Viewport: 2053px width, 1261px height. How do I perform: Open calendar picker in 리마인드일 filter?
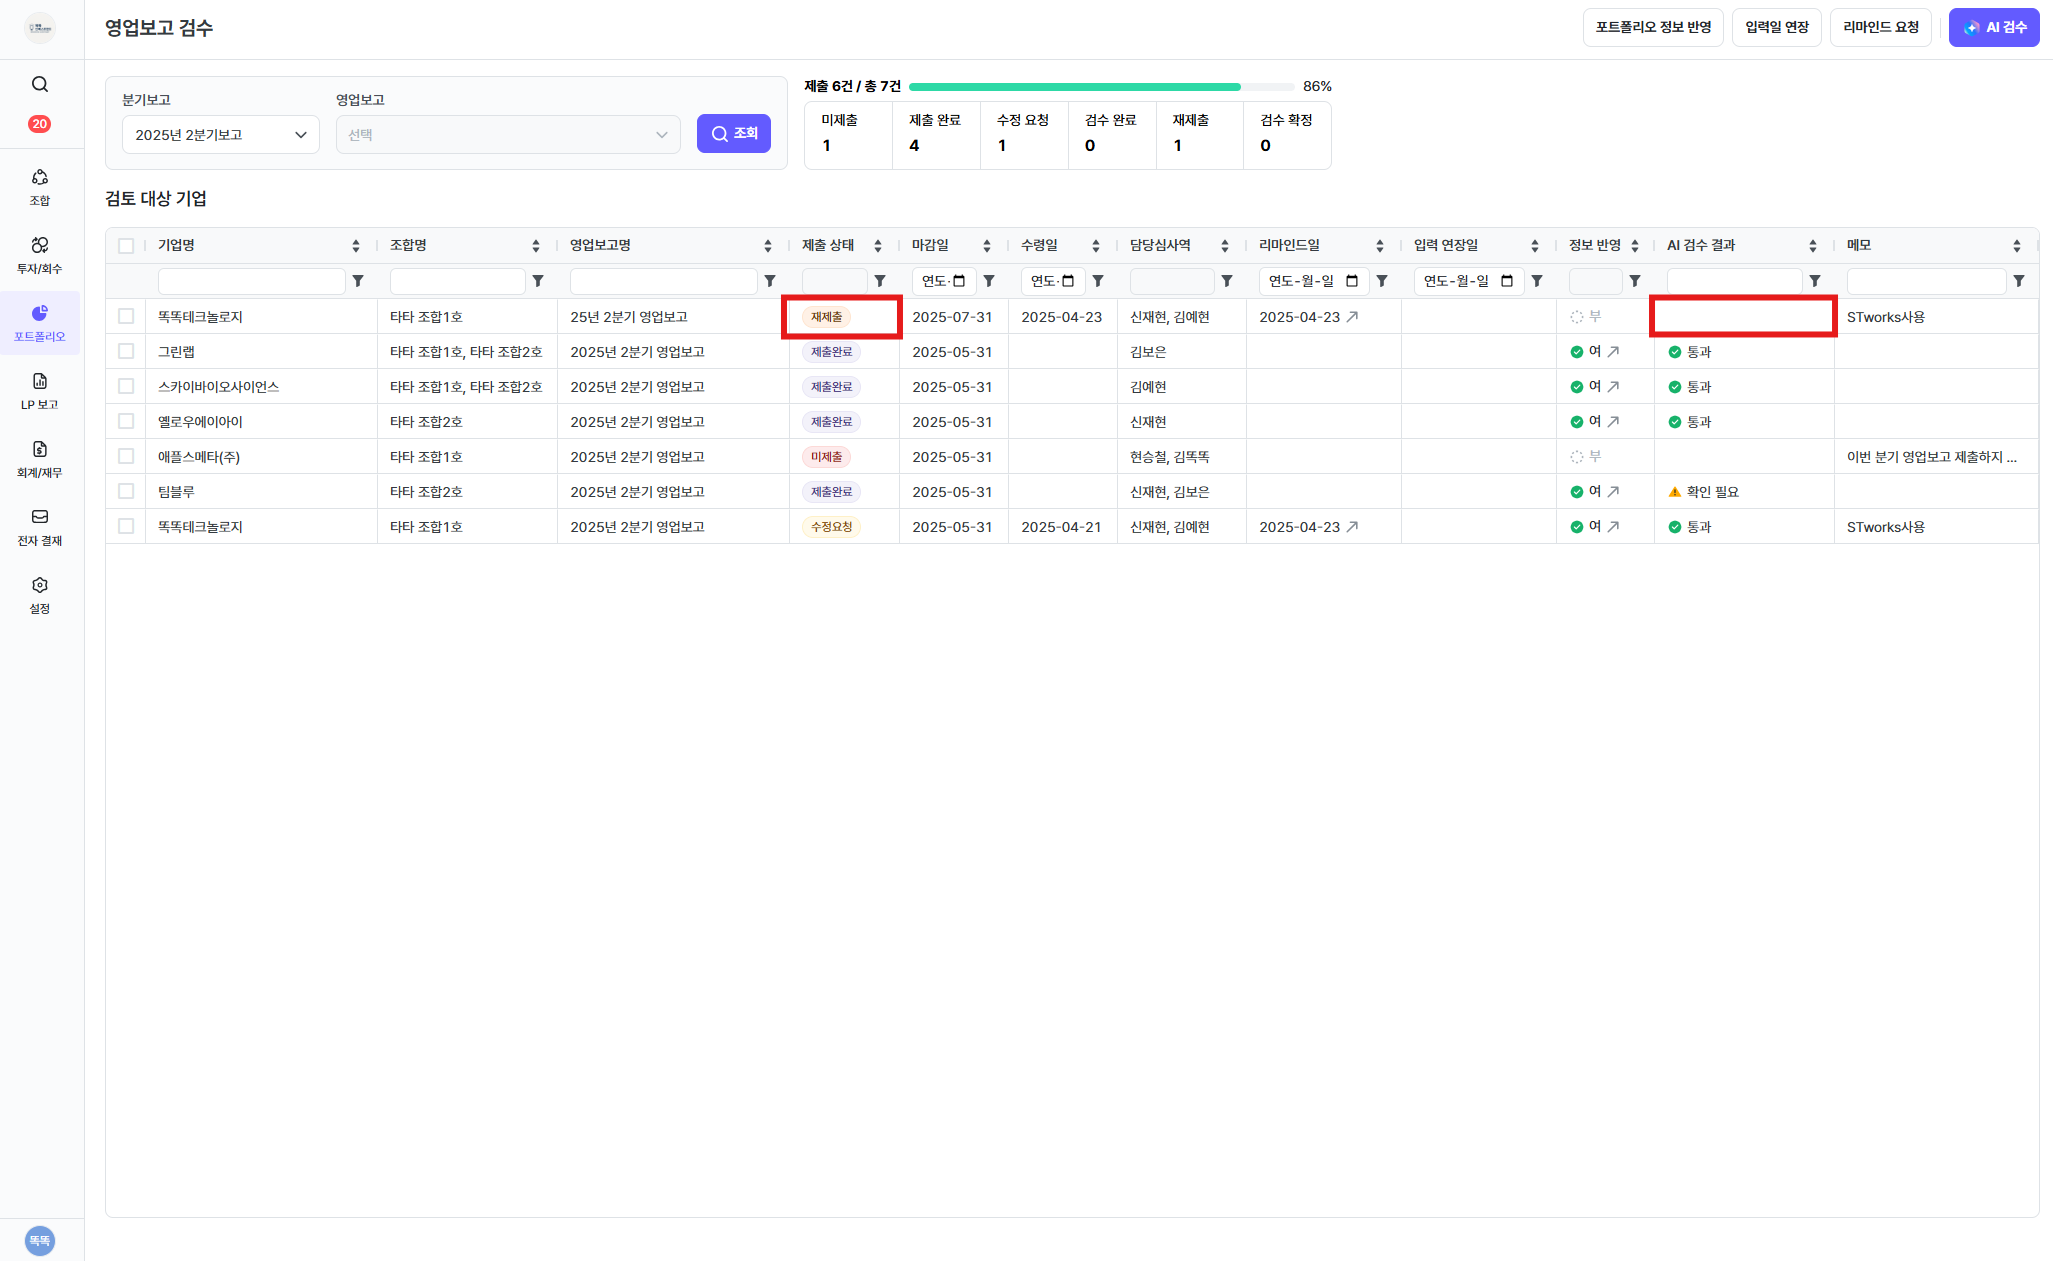click(1352, 281)
